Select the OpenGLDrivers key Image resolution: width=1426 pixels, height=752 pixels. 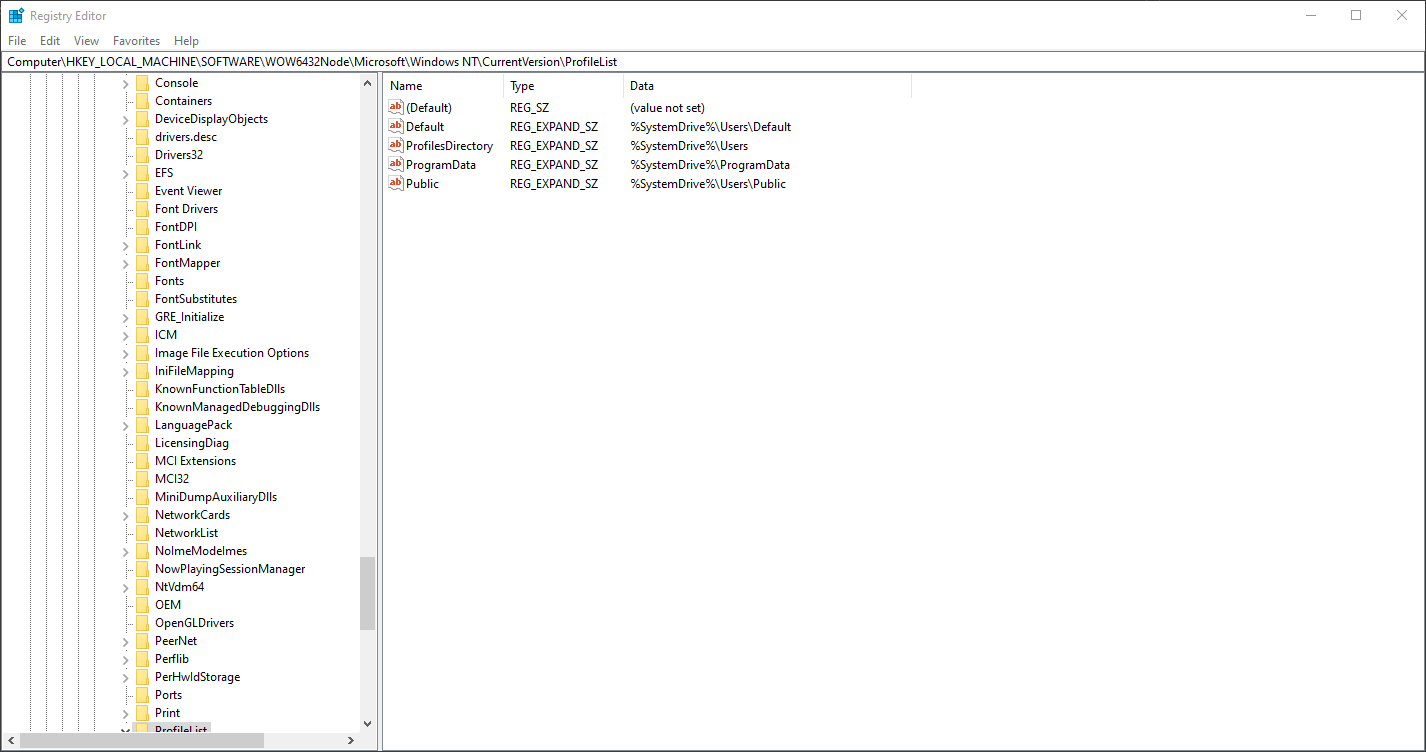(x=194, y=623)
